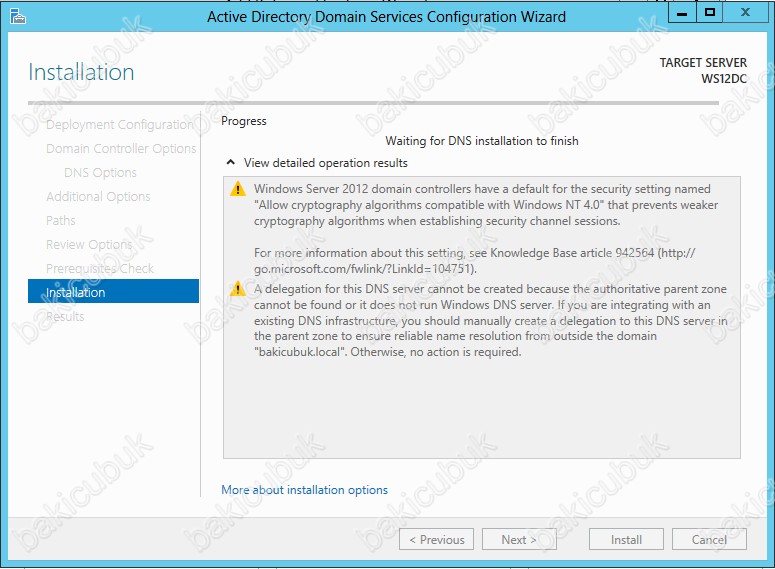Close the wizard with the X button
The image size is (775, 569).
745,13
